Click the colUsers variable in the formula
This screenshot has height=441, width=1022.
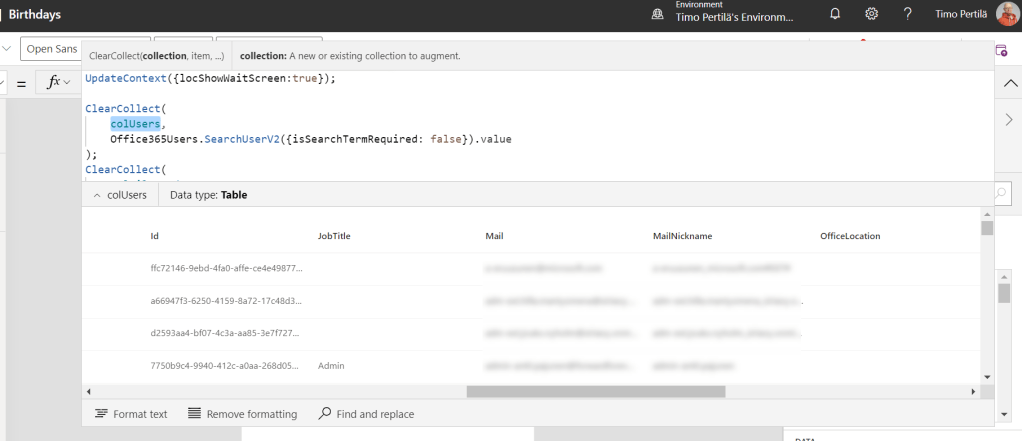point(136,123)
